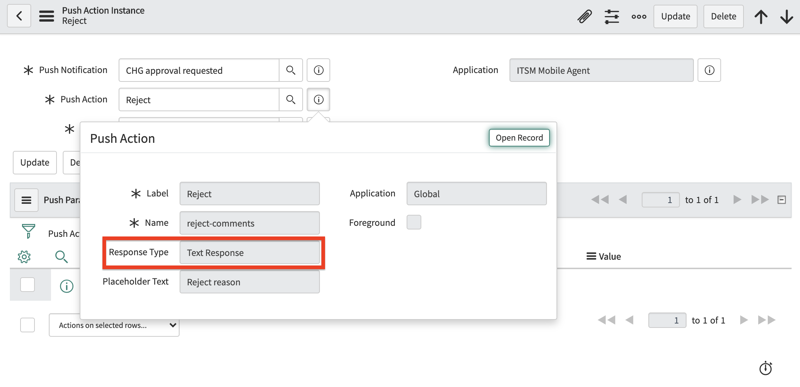The image size is (800, 387).
Task: Click the list filter funnel icon
Action: pos(29,231)
